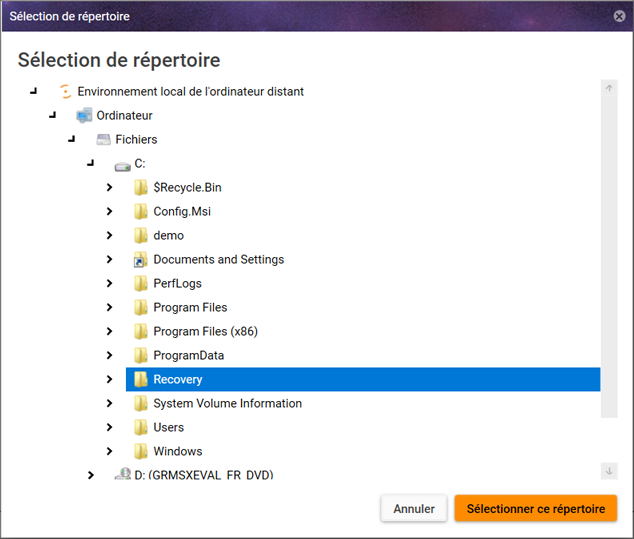Expand the Program Files (x86) folder
This screenshot has width=634, height=539.
109,332
